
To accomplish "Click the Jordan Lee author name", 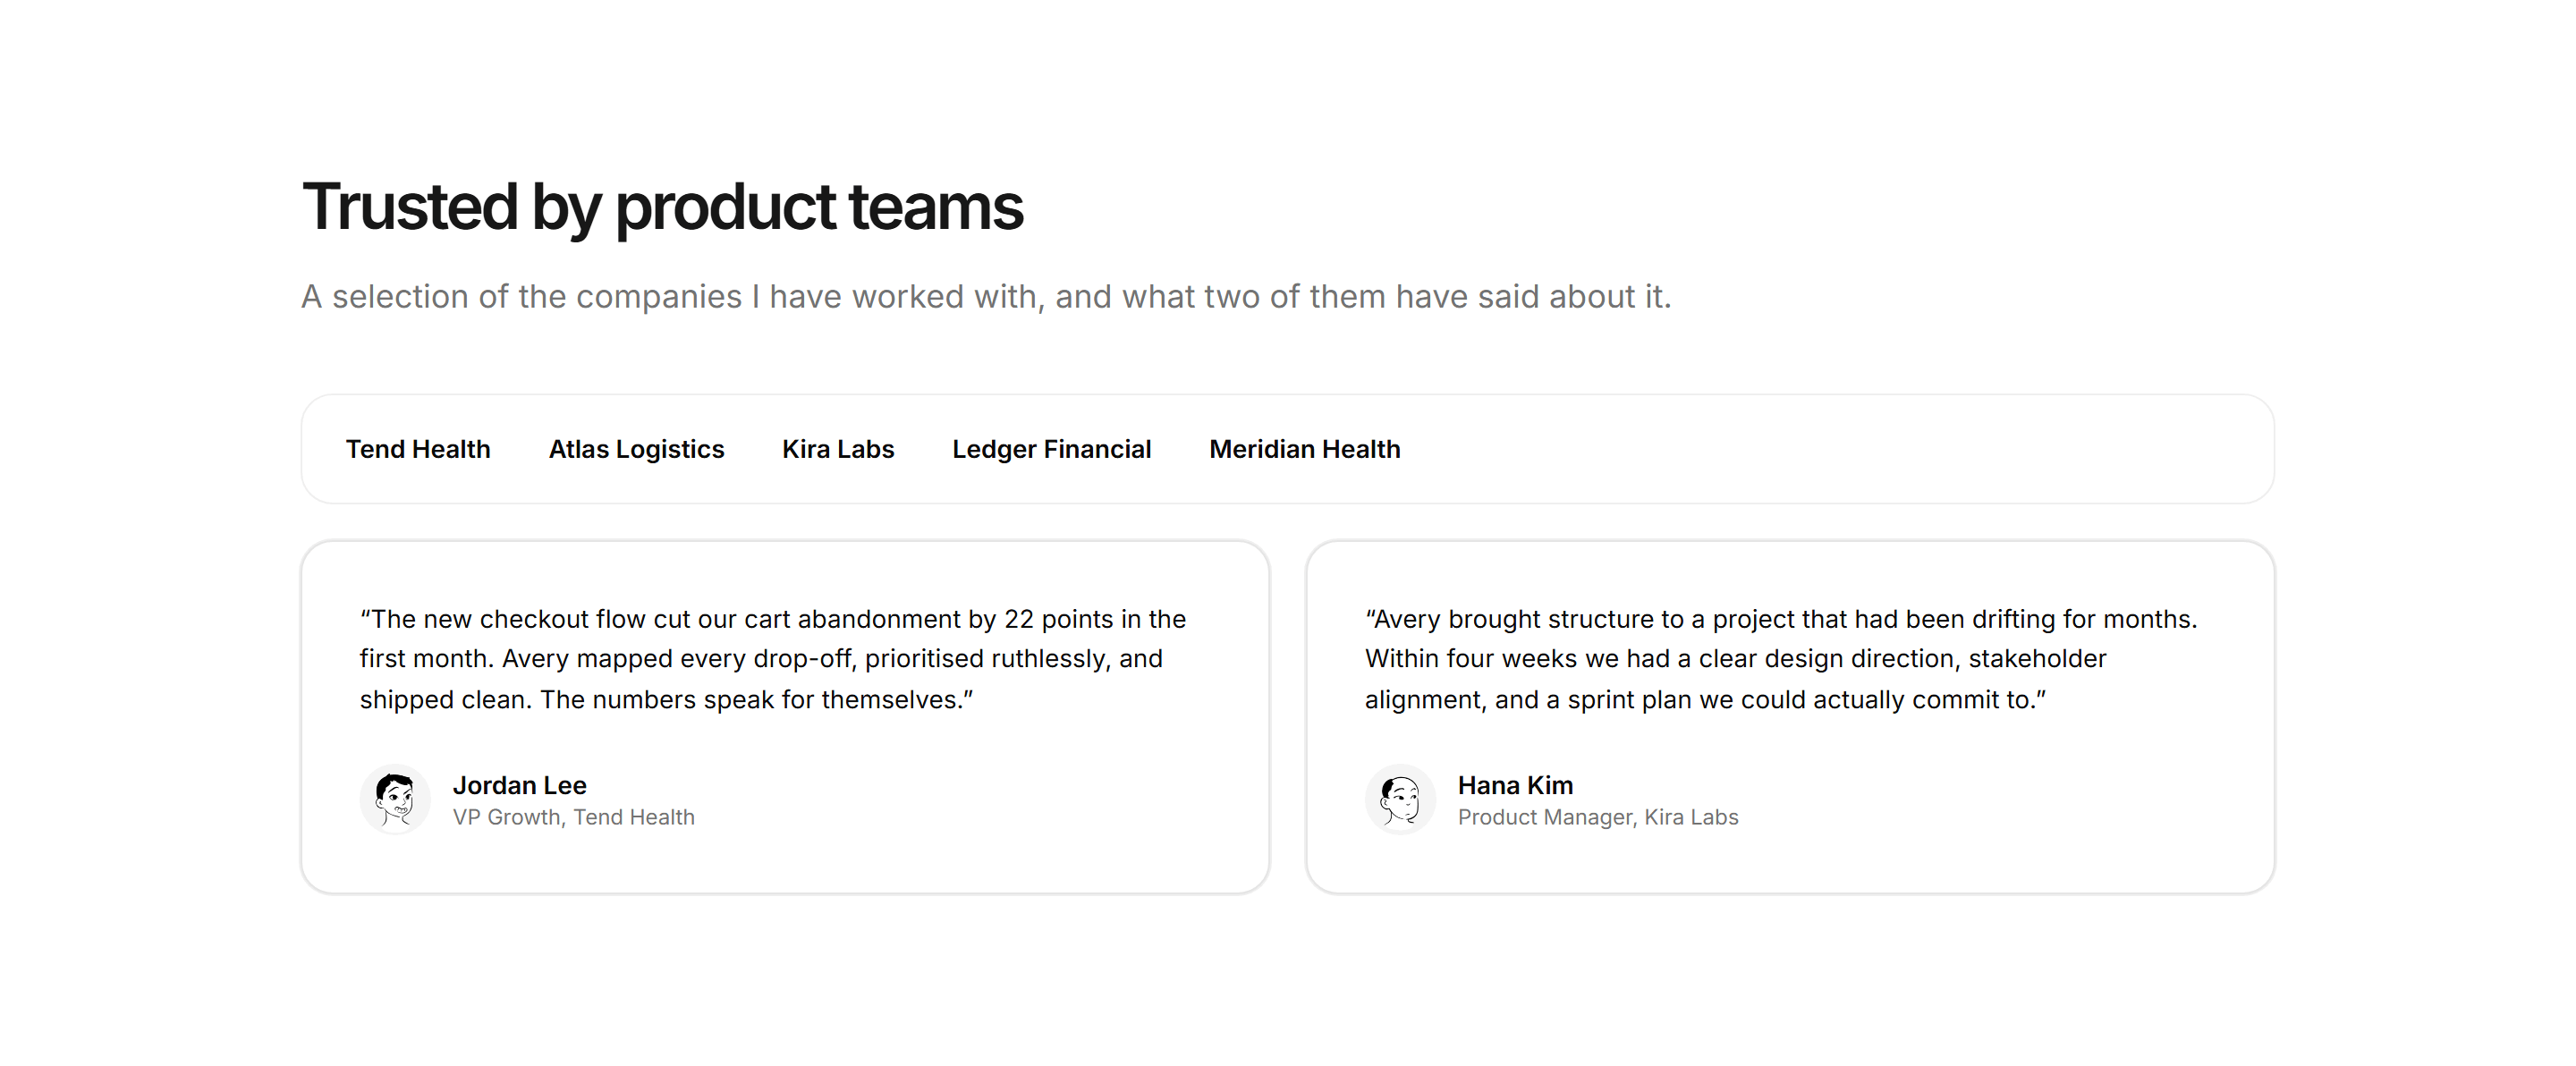I will 520,785.
